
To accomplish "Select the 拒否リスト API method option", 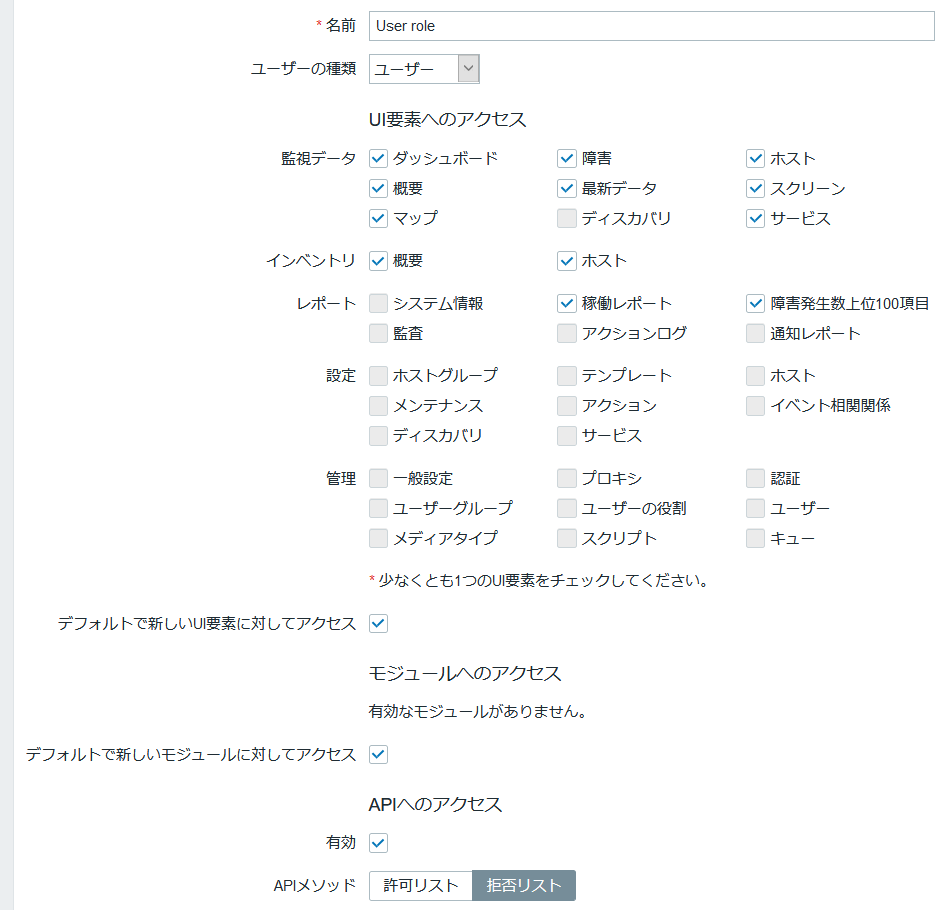I will [524, 885].
